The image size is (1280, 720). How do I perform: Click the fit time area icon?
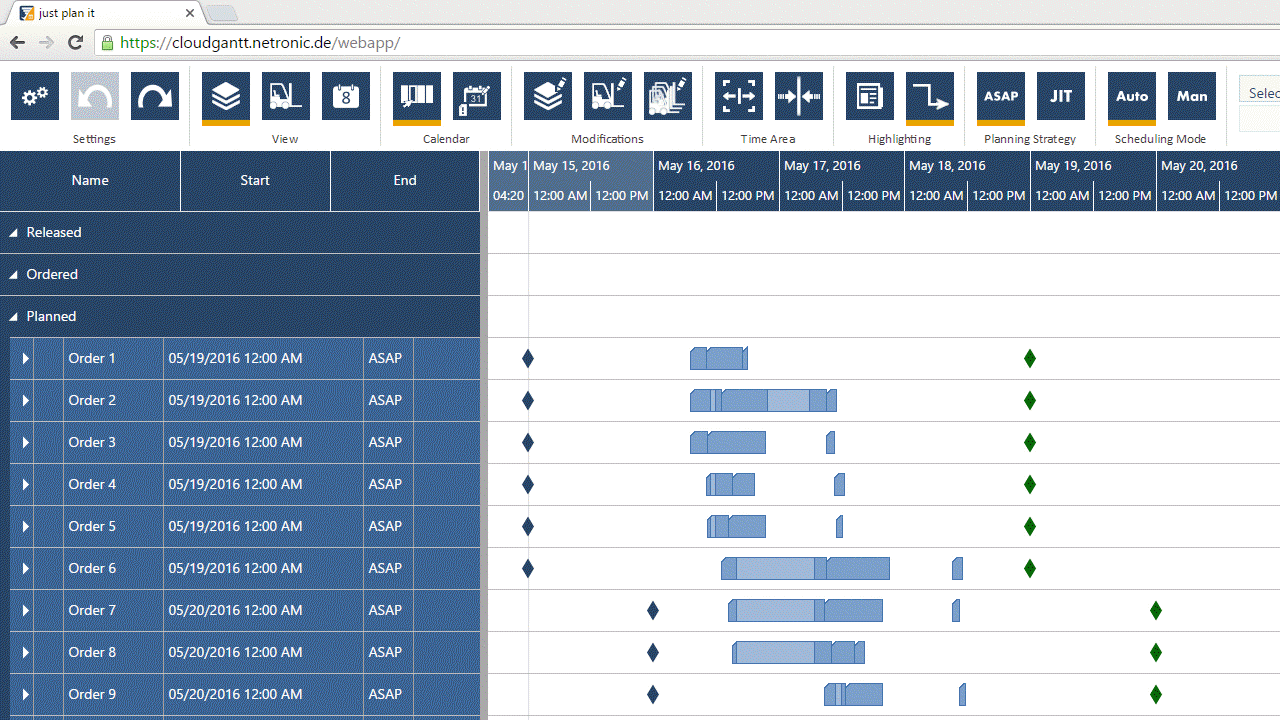tap(739, 97)
